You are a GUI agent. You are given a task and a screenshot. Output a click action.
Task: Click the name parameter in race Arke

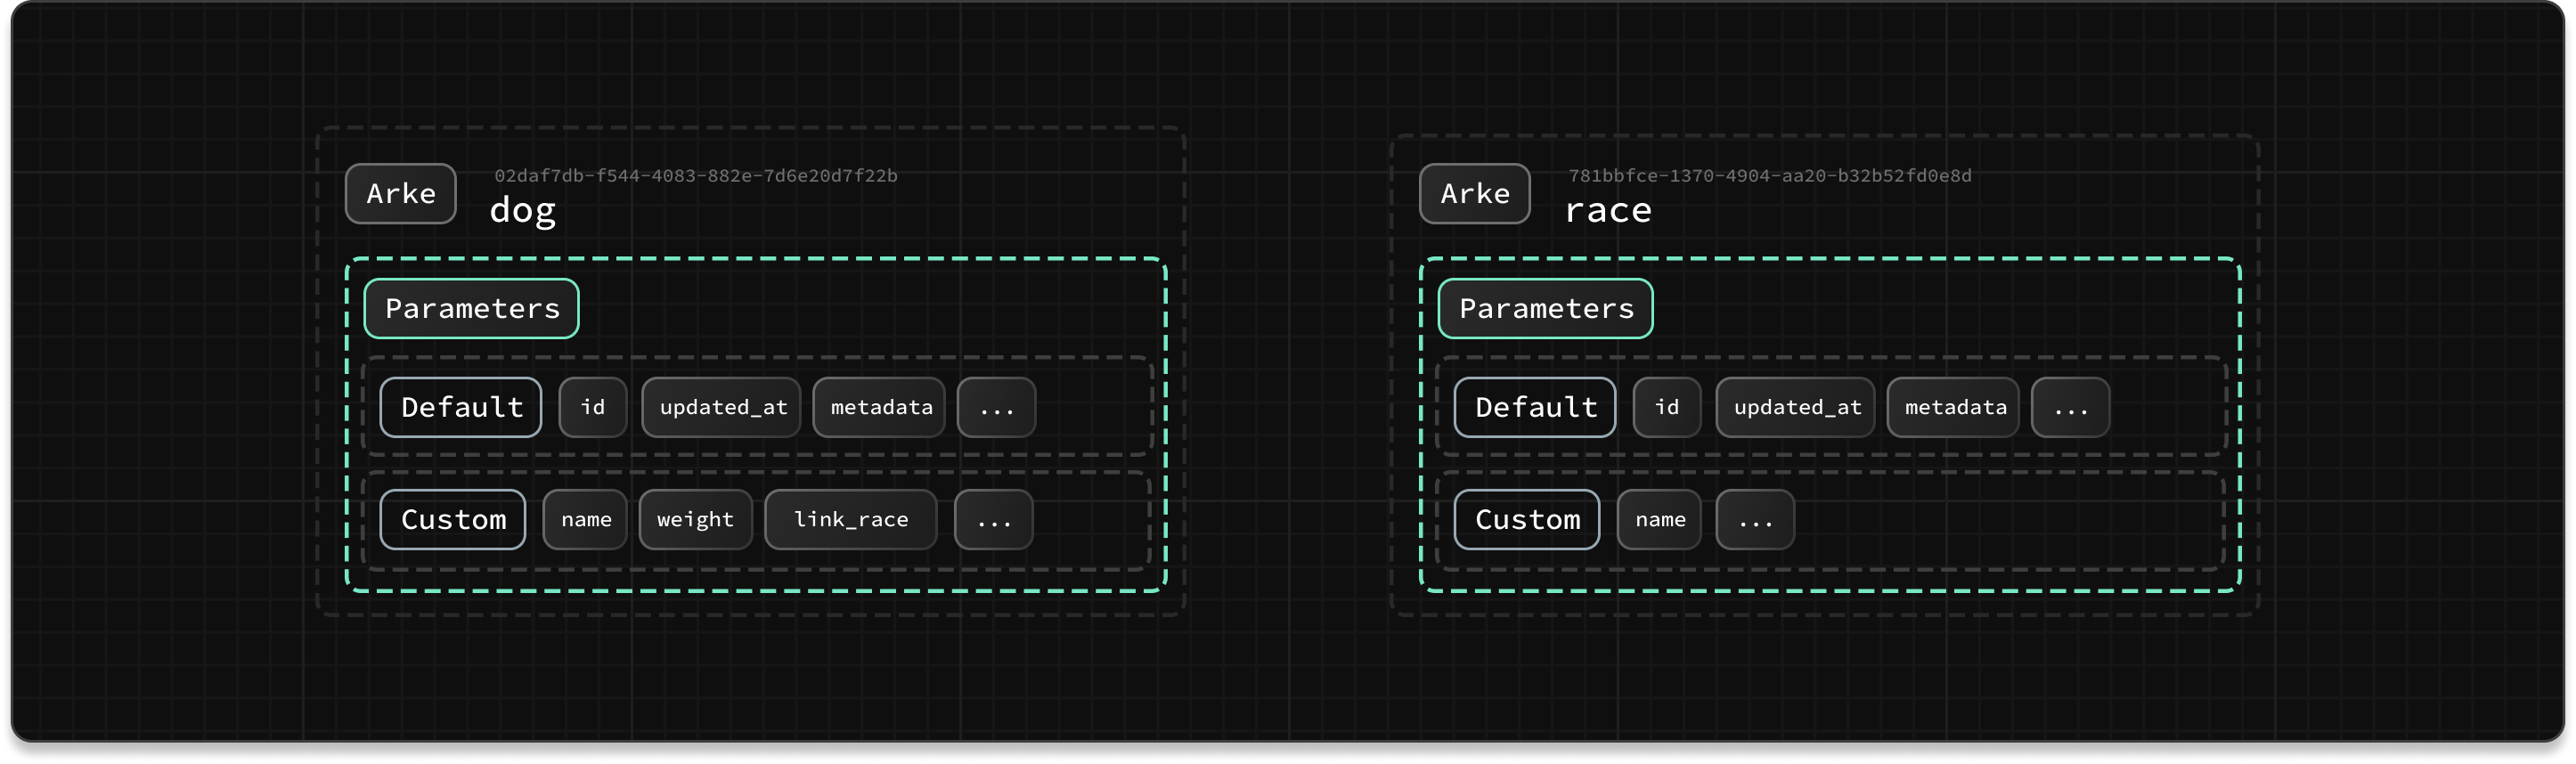1659,520
